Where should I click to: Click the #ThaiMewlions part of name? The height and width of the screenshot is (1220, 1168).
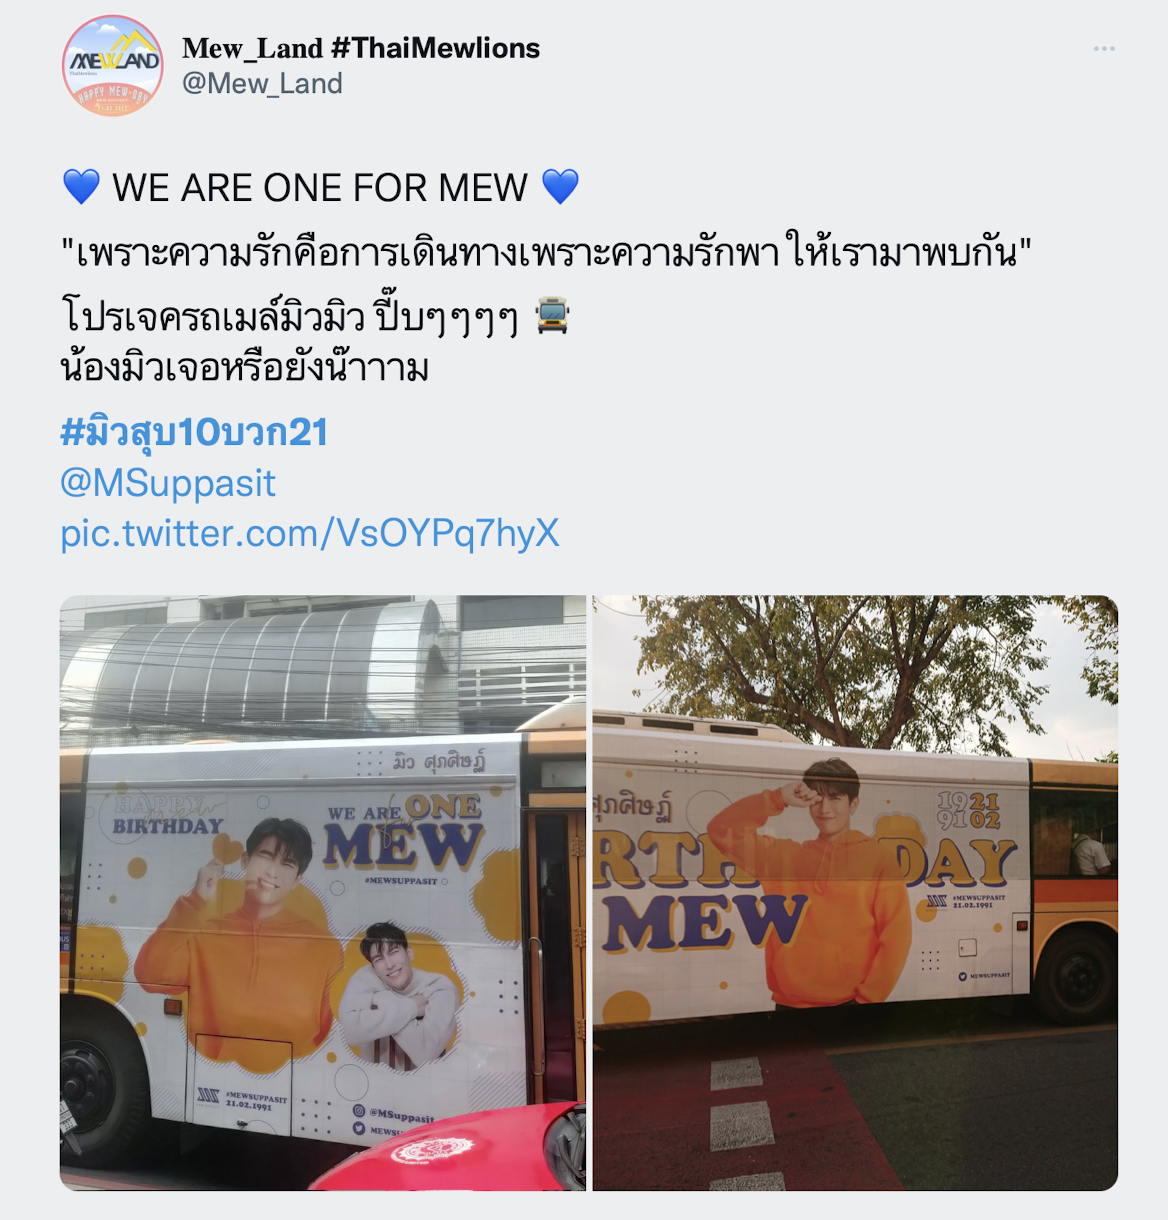pyautogui.click(x=435, y=48)
